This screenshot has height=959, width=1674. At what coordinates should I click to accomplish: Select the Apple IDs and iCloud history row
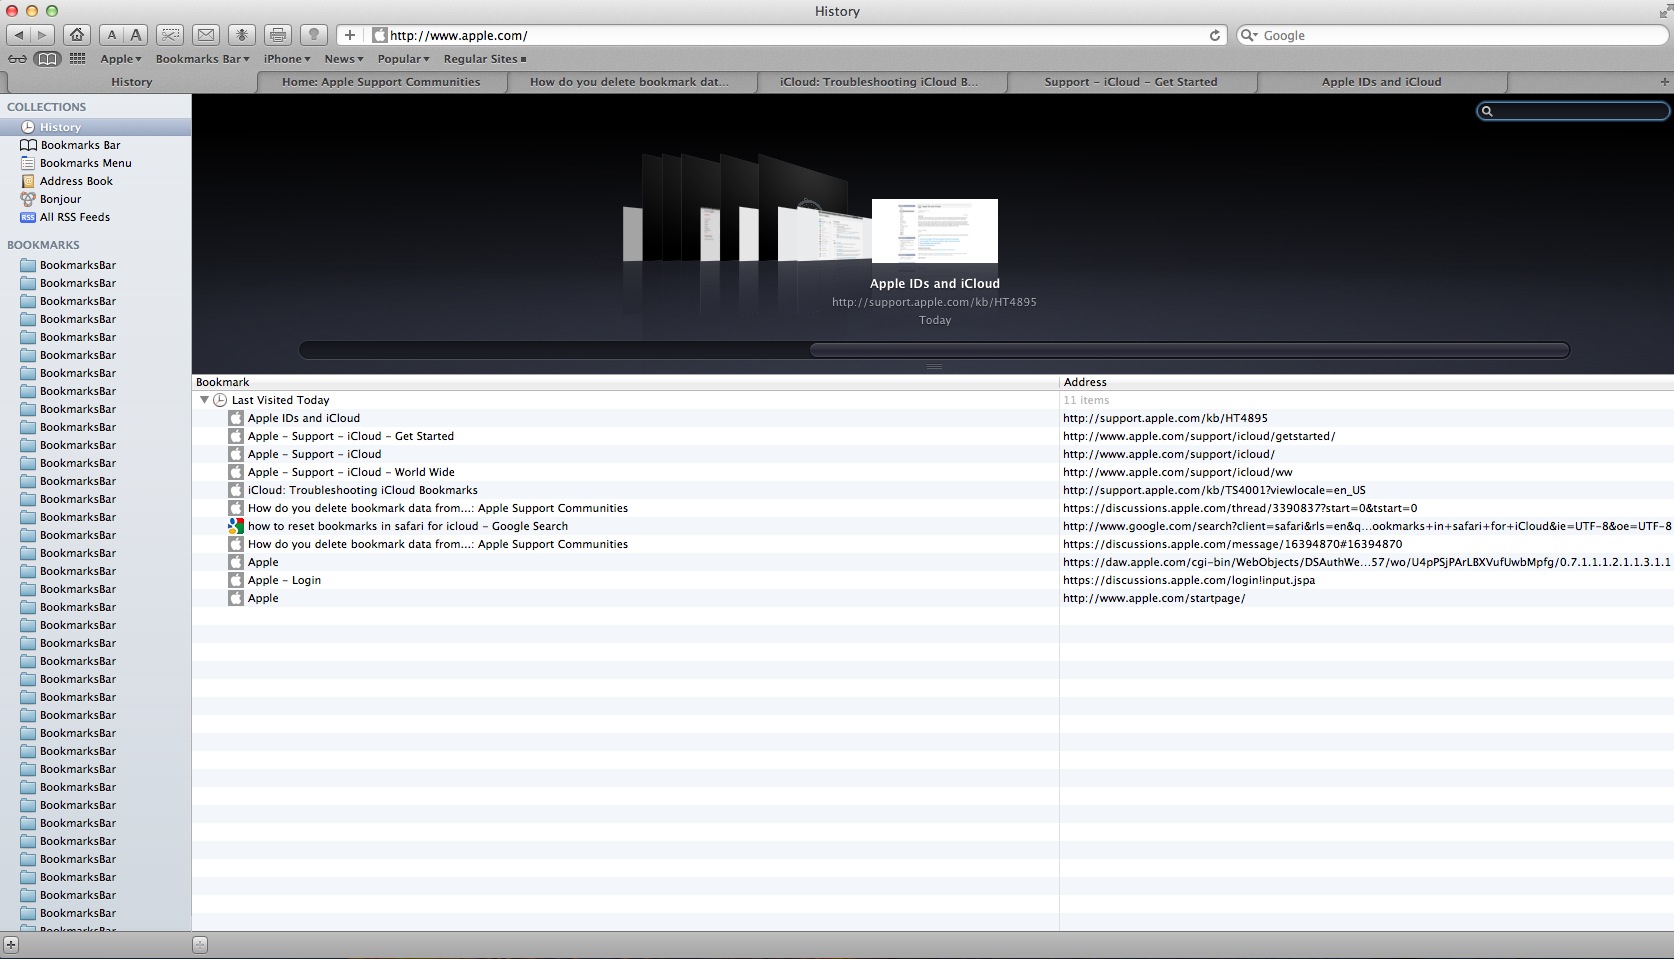(x=933, y=418)
